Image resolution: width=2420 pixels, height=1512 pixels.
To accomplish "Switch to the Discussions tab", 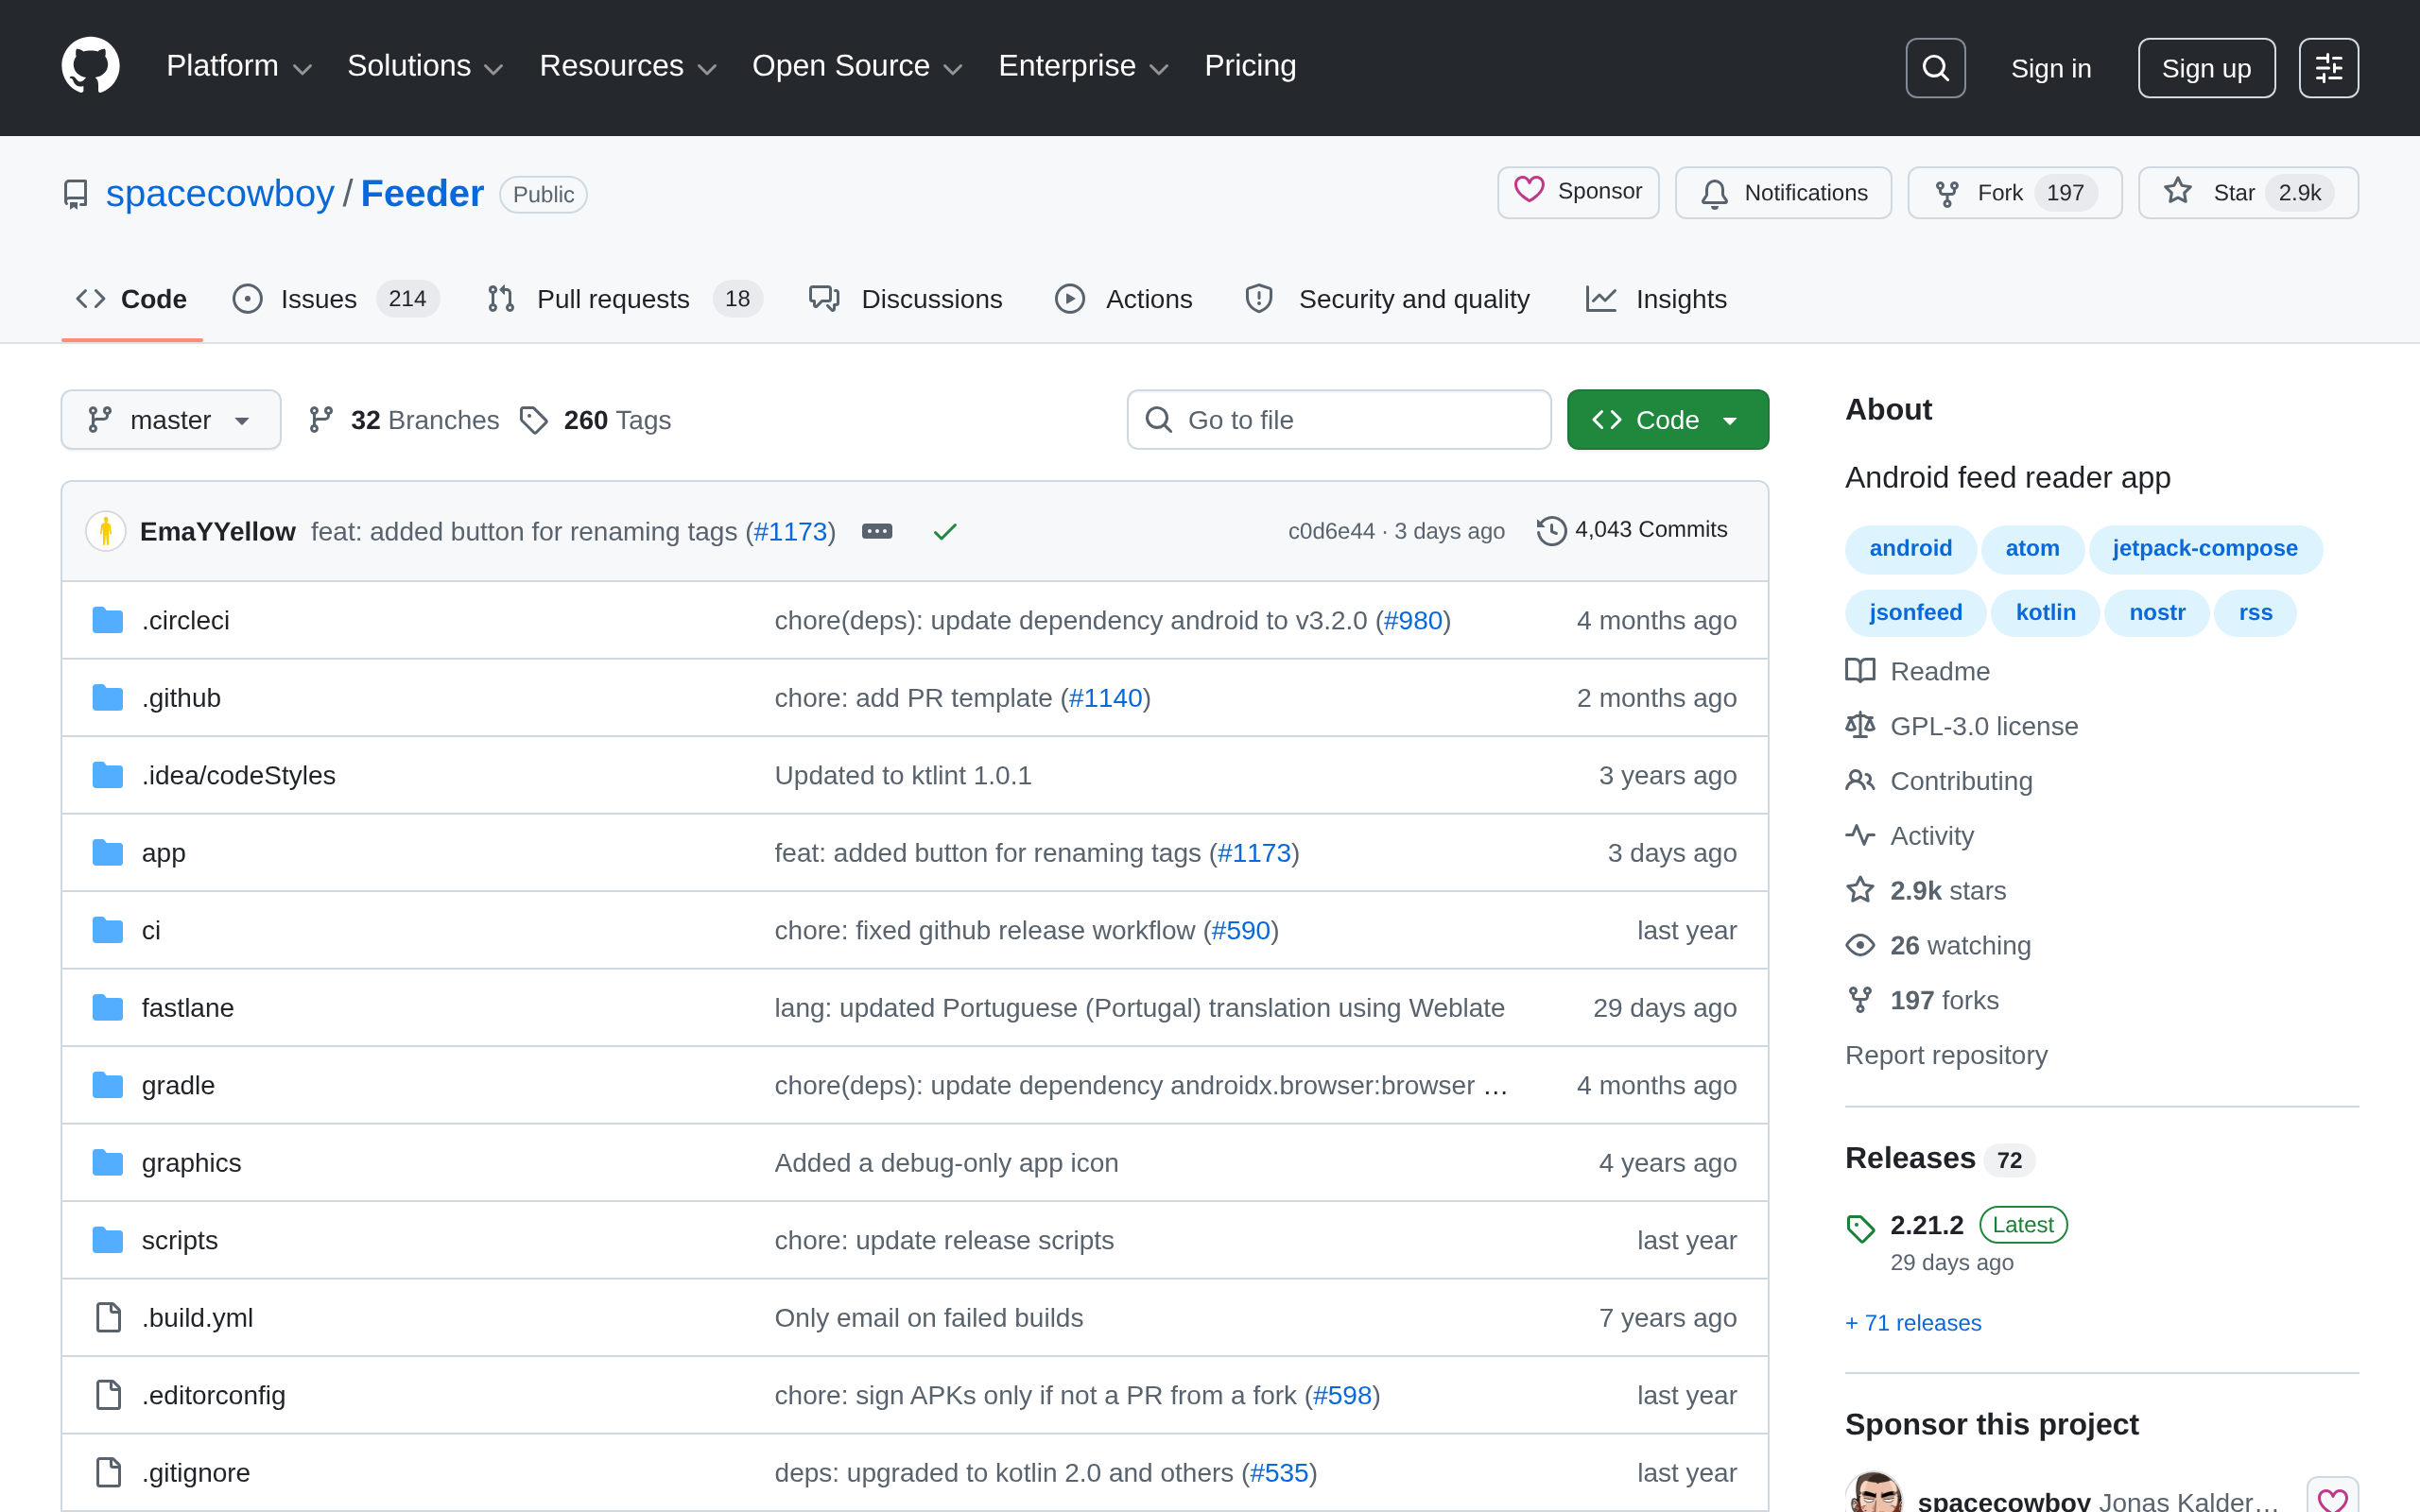I will (906, 299).
